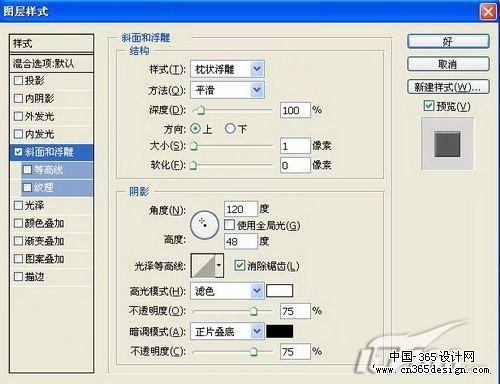Click the white highlight color swatch

tap(279, 291)
